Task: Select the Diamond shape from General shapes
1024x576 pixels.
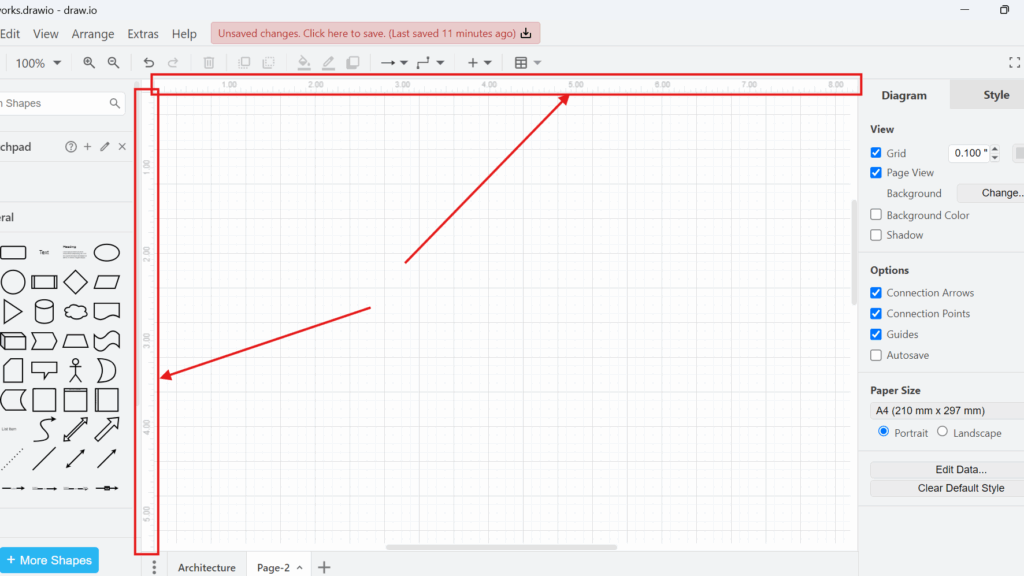Action: (75, 282)
